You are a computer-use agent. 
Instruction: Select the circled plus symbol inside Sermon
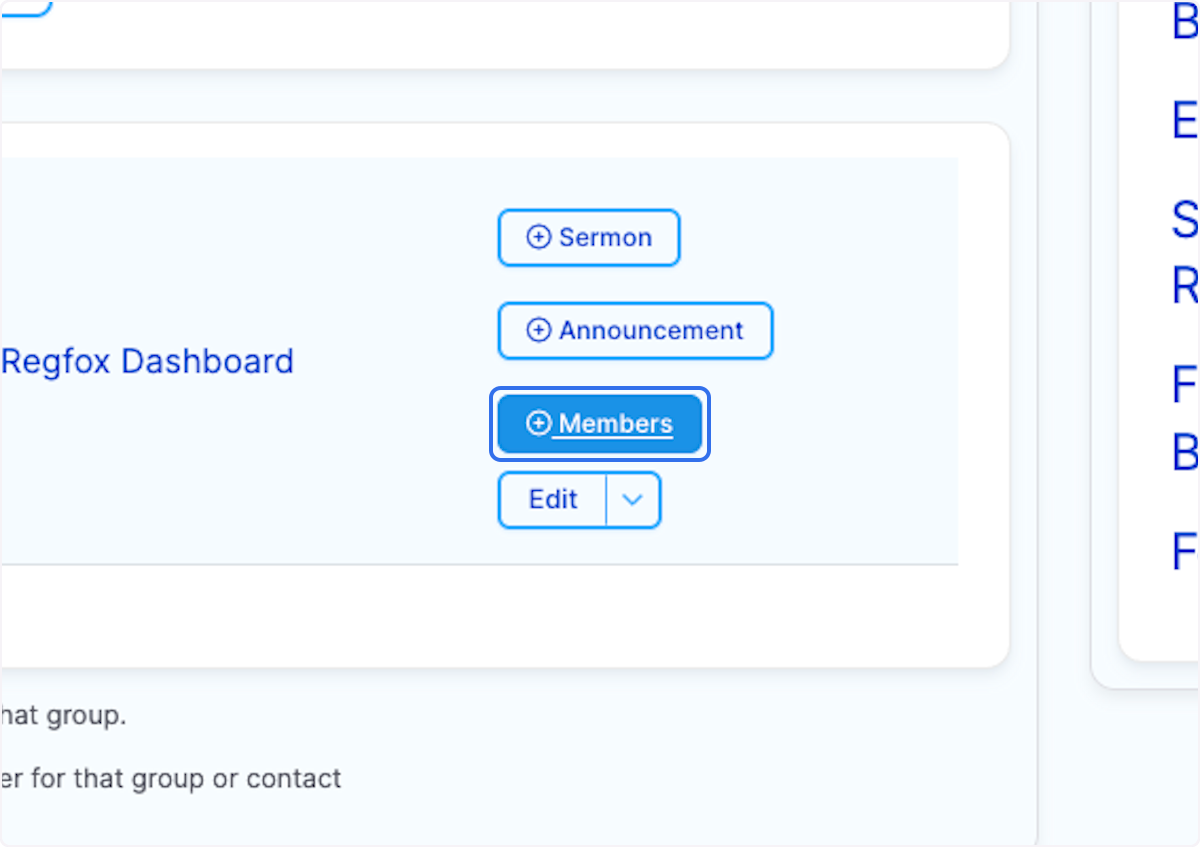[538, 237]
